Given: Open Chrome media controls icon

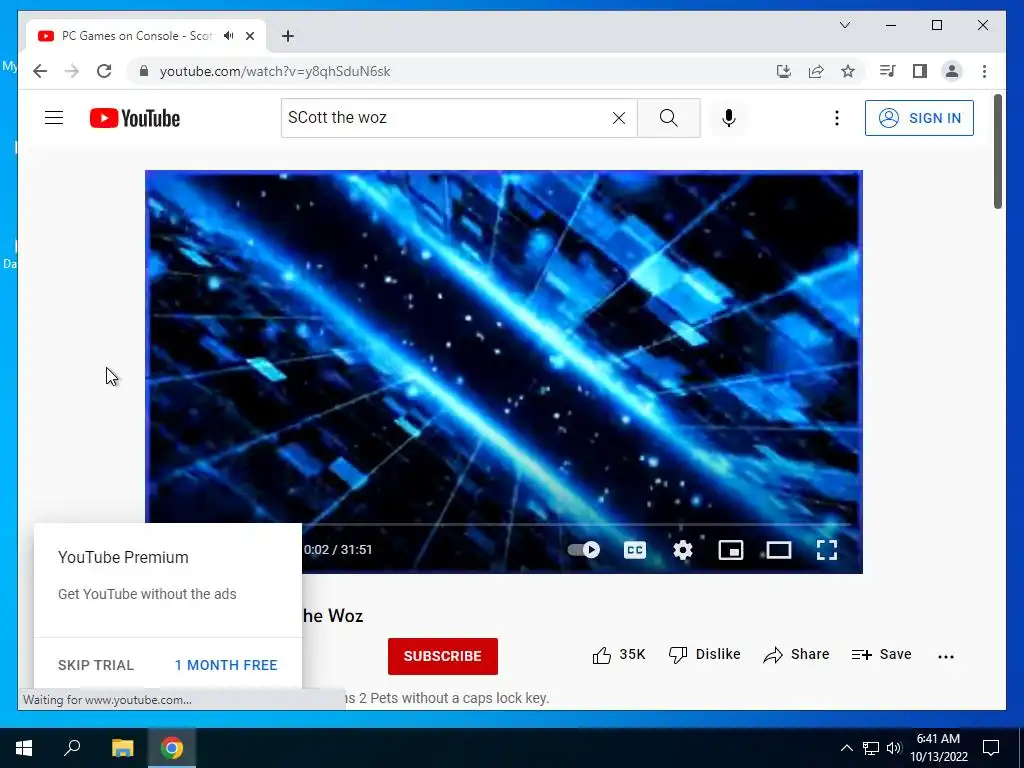Looking at the screenshot, I should [x=888, y=71].
